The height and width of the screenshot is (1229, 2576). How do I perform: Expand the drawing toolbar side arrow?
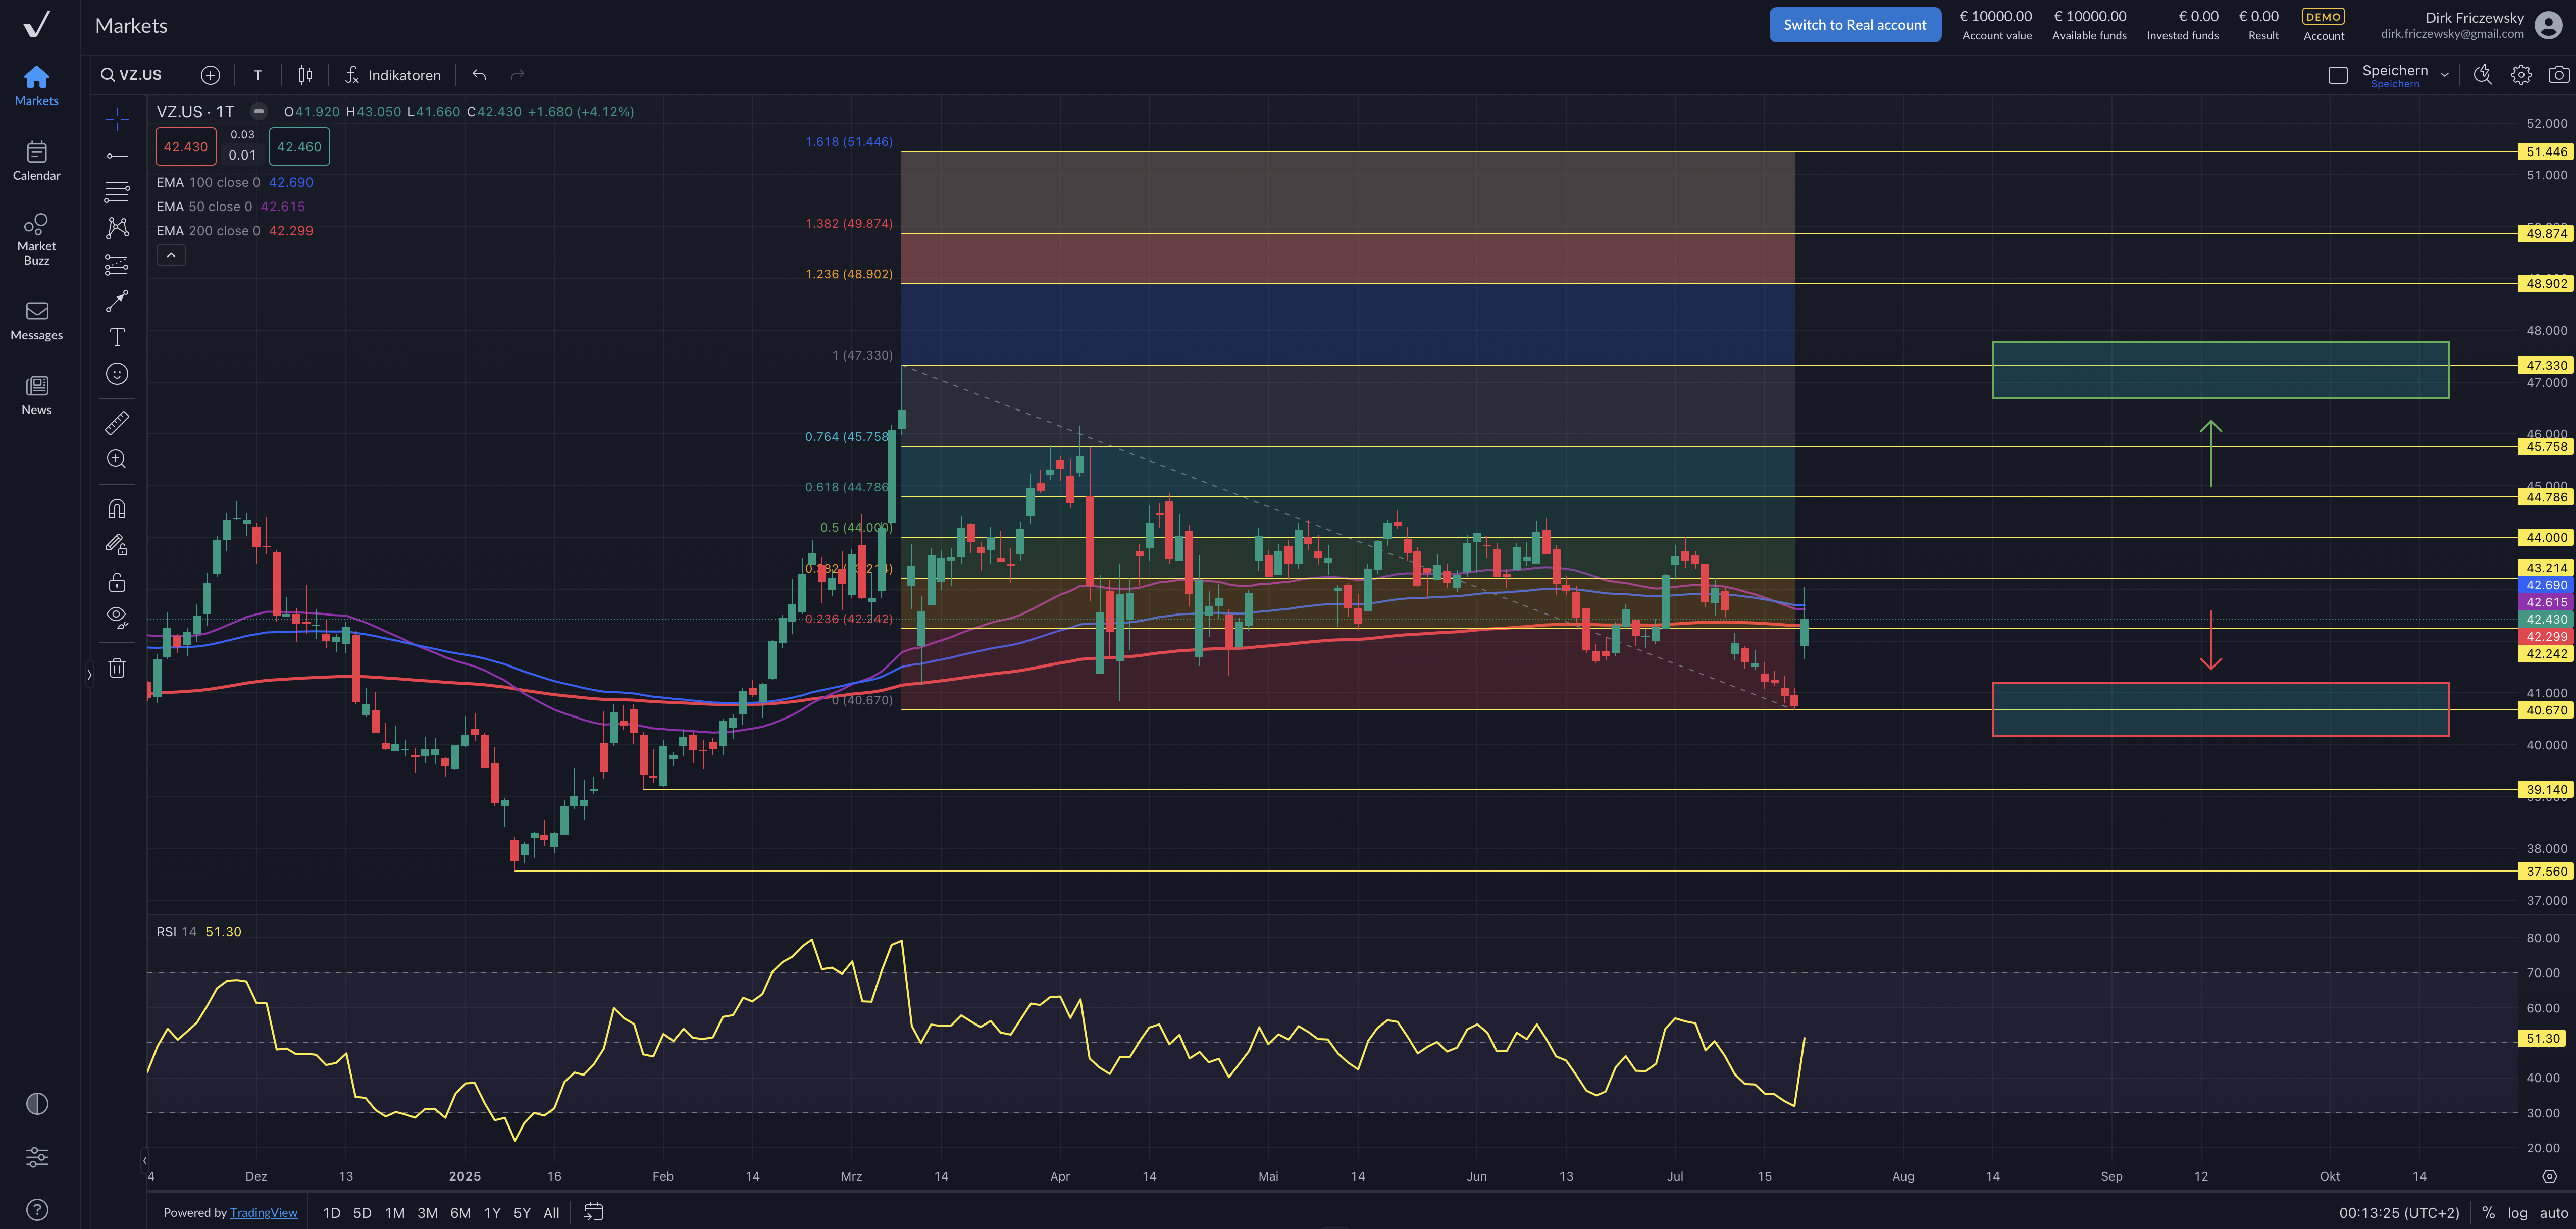(89, 675)
